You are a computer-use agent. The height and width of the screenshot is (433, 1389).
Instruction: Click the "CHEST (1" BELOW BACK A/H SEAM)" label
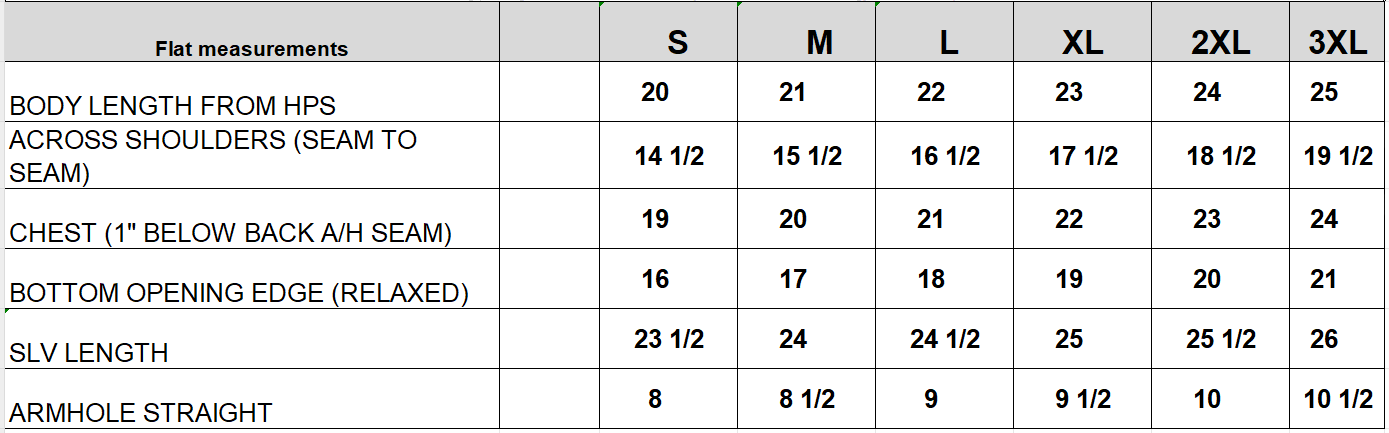tap(230, 234)
